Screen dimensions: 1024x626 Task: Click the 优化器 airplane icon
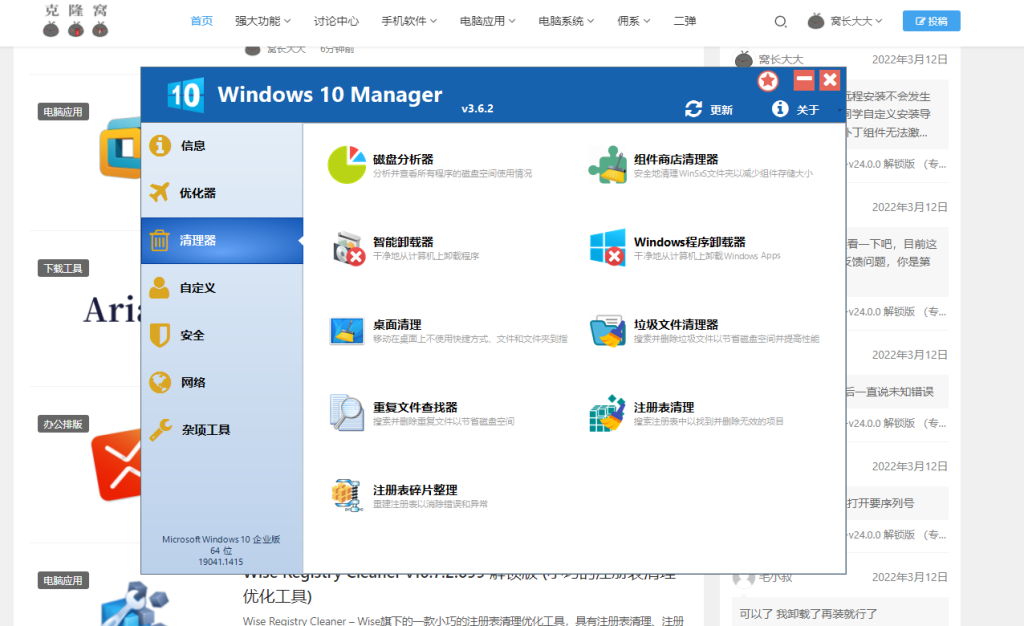pos(159,193)
